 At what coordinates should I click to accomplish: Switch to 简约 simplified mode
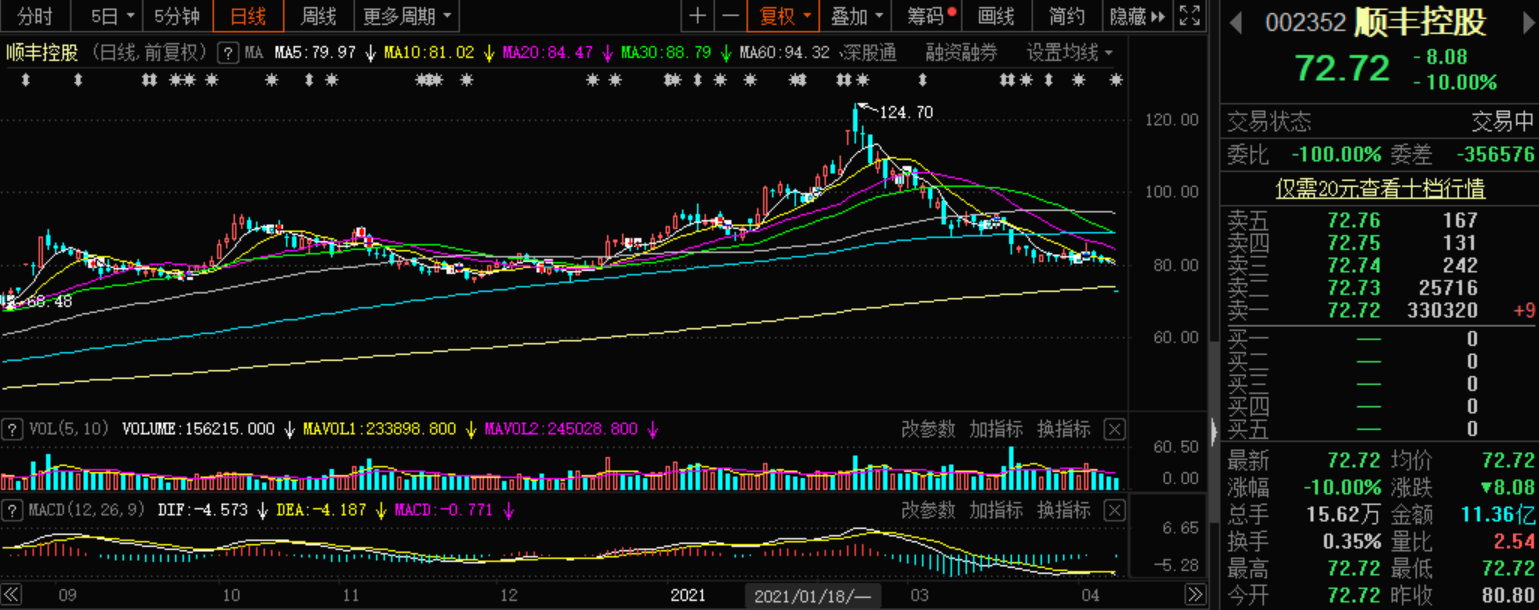[x=1066, y=16]
